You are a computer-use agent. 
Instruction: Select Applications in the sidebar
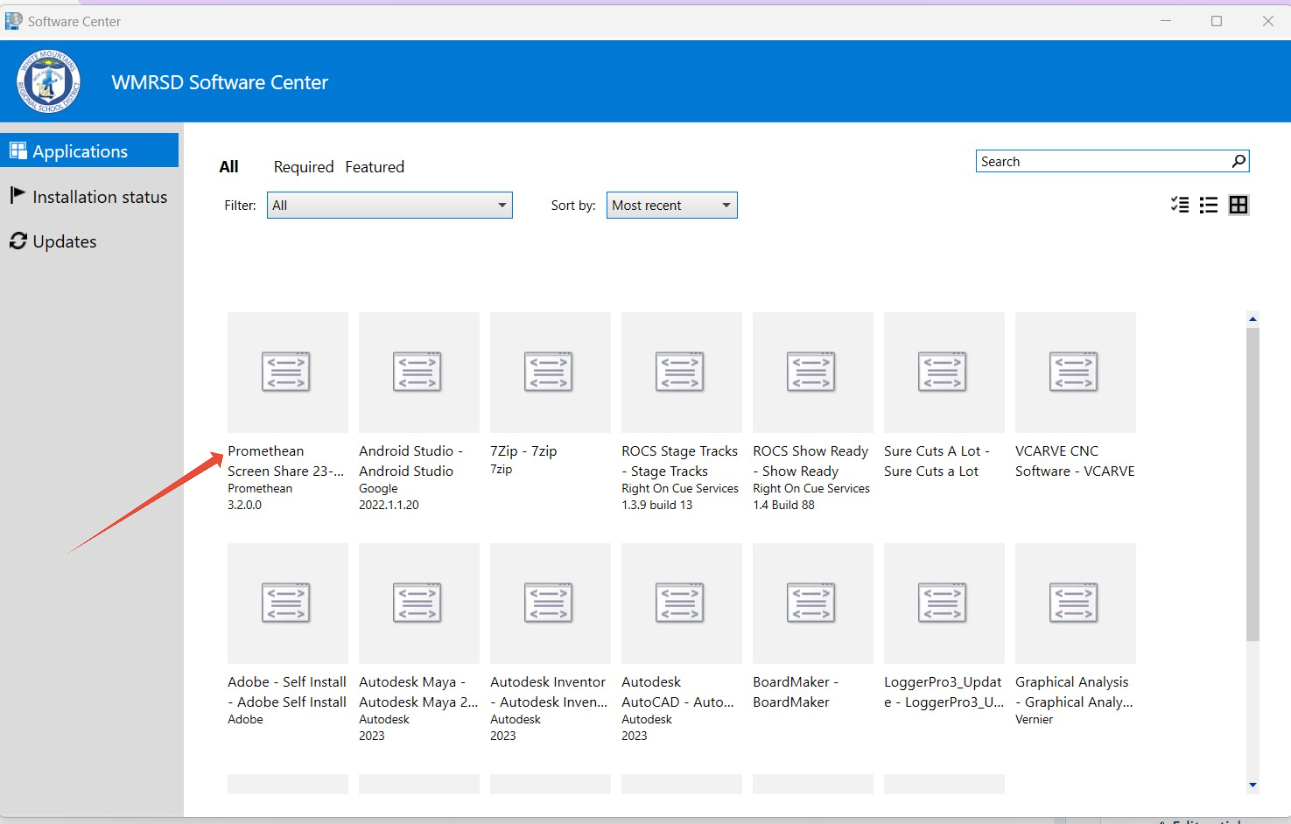[90, 151]
